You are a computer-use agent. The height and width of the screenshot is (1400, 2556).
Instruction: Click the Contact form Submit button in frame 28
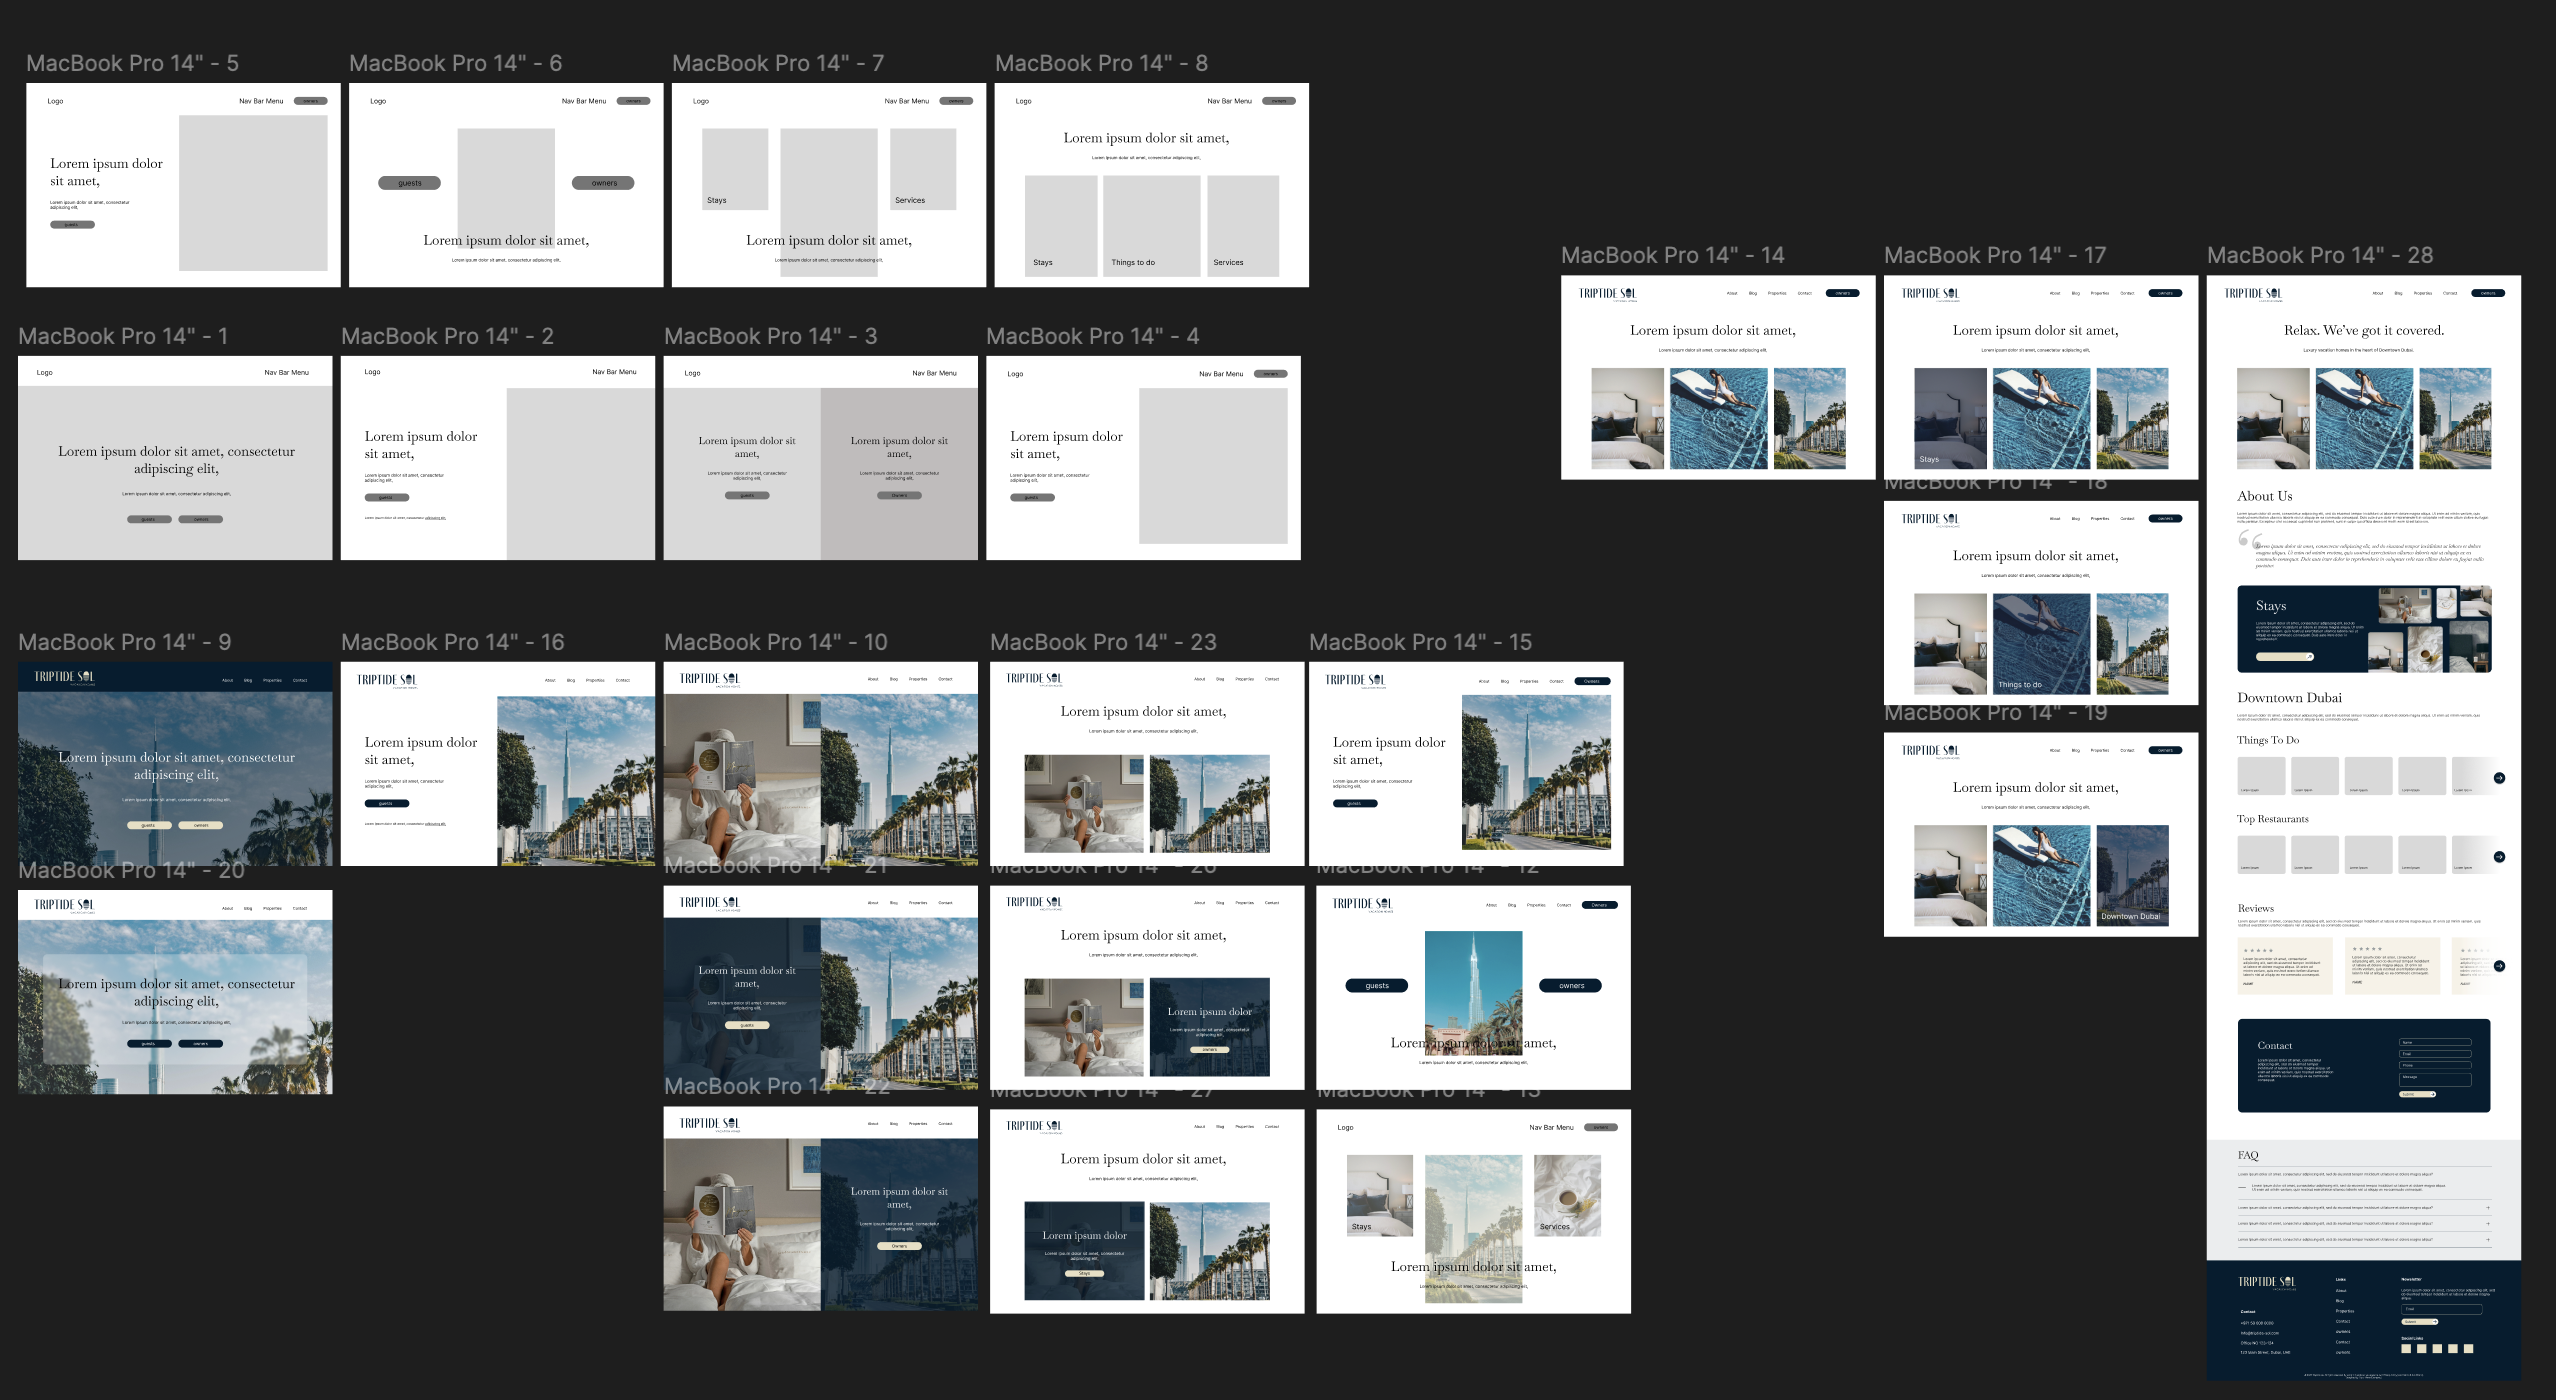[2417, 1094]
